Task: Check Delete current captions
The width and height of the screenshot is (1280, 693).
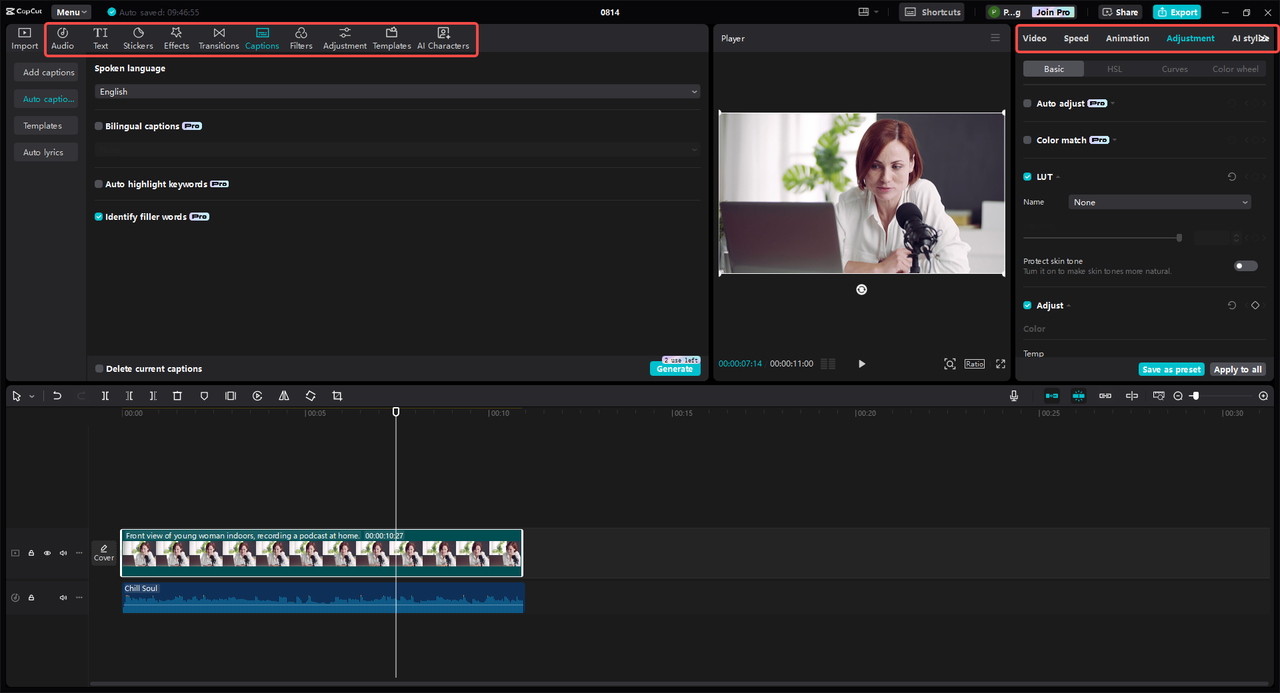Action: coord(99,369)
